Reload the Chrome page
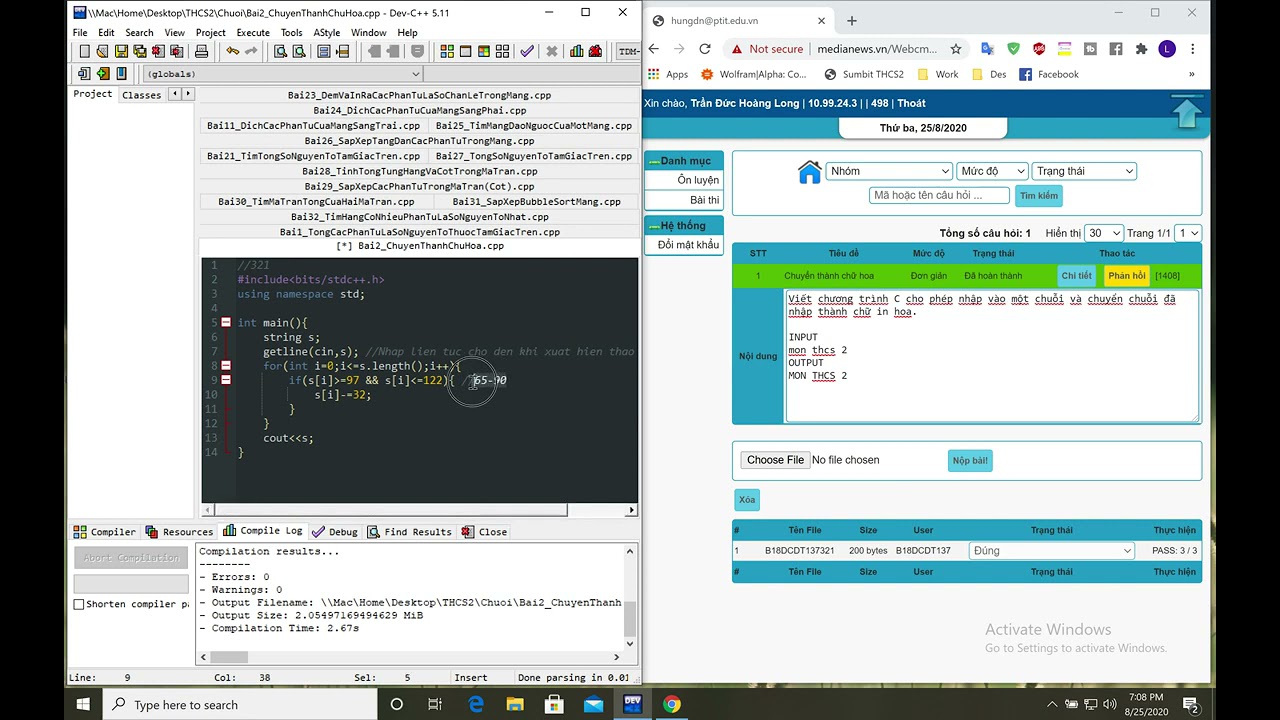Image resolution: width=1280 pixels, height=720 pixels. pos(705,49)
